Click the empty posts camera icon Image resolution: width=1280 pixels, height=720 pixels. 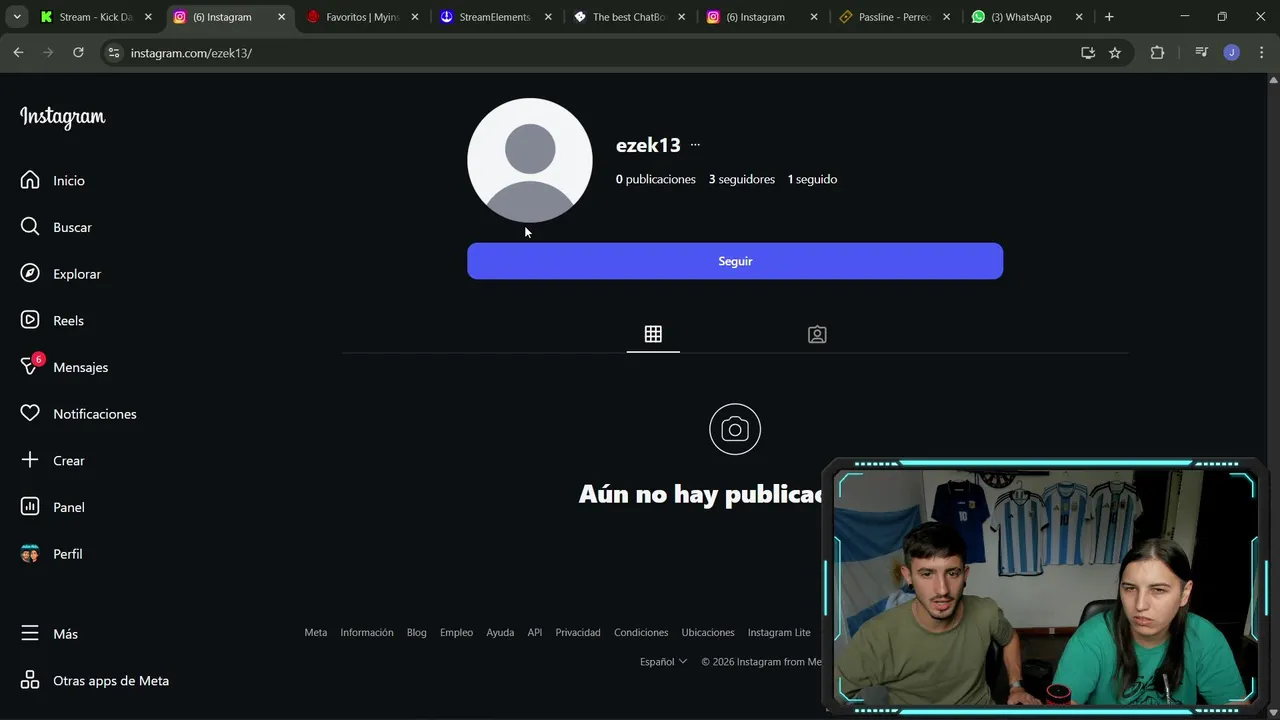click(735, 430)
